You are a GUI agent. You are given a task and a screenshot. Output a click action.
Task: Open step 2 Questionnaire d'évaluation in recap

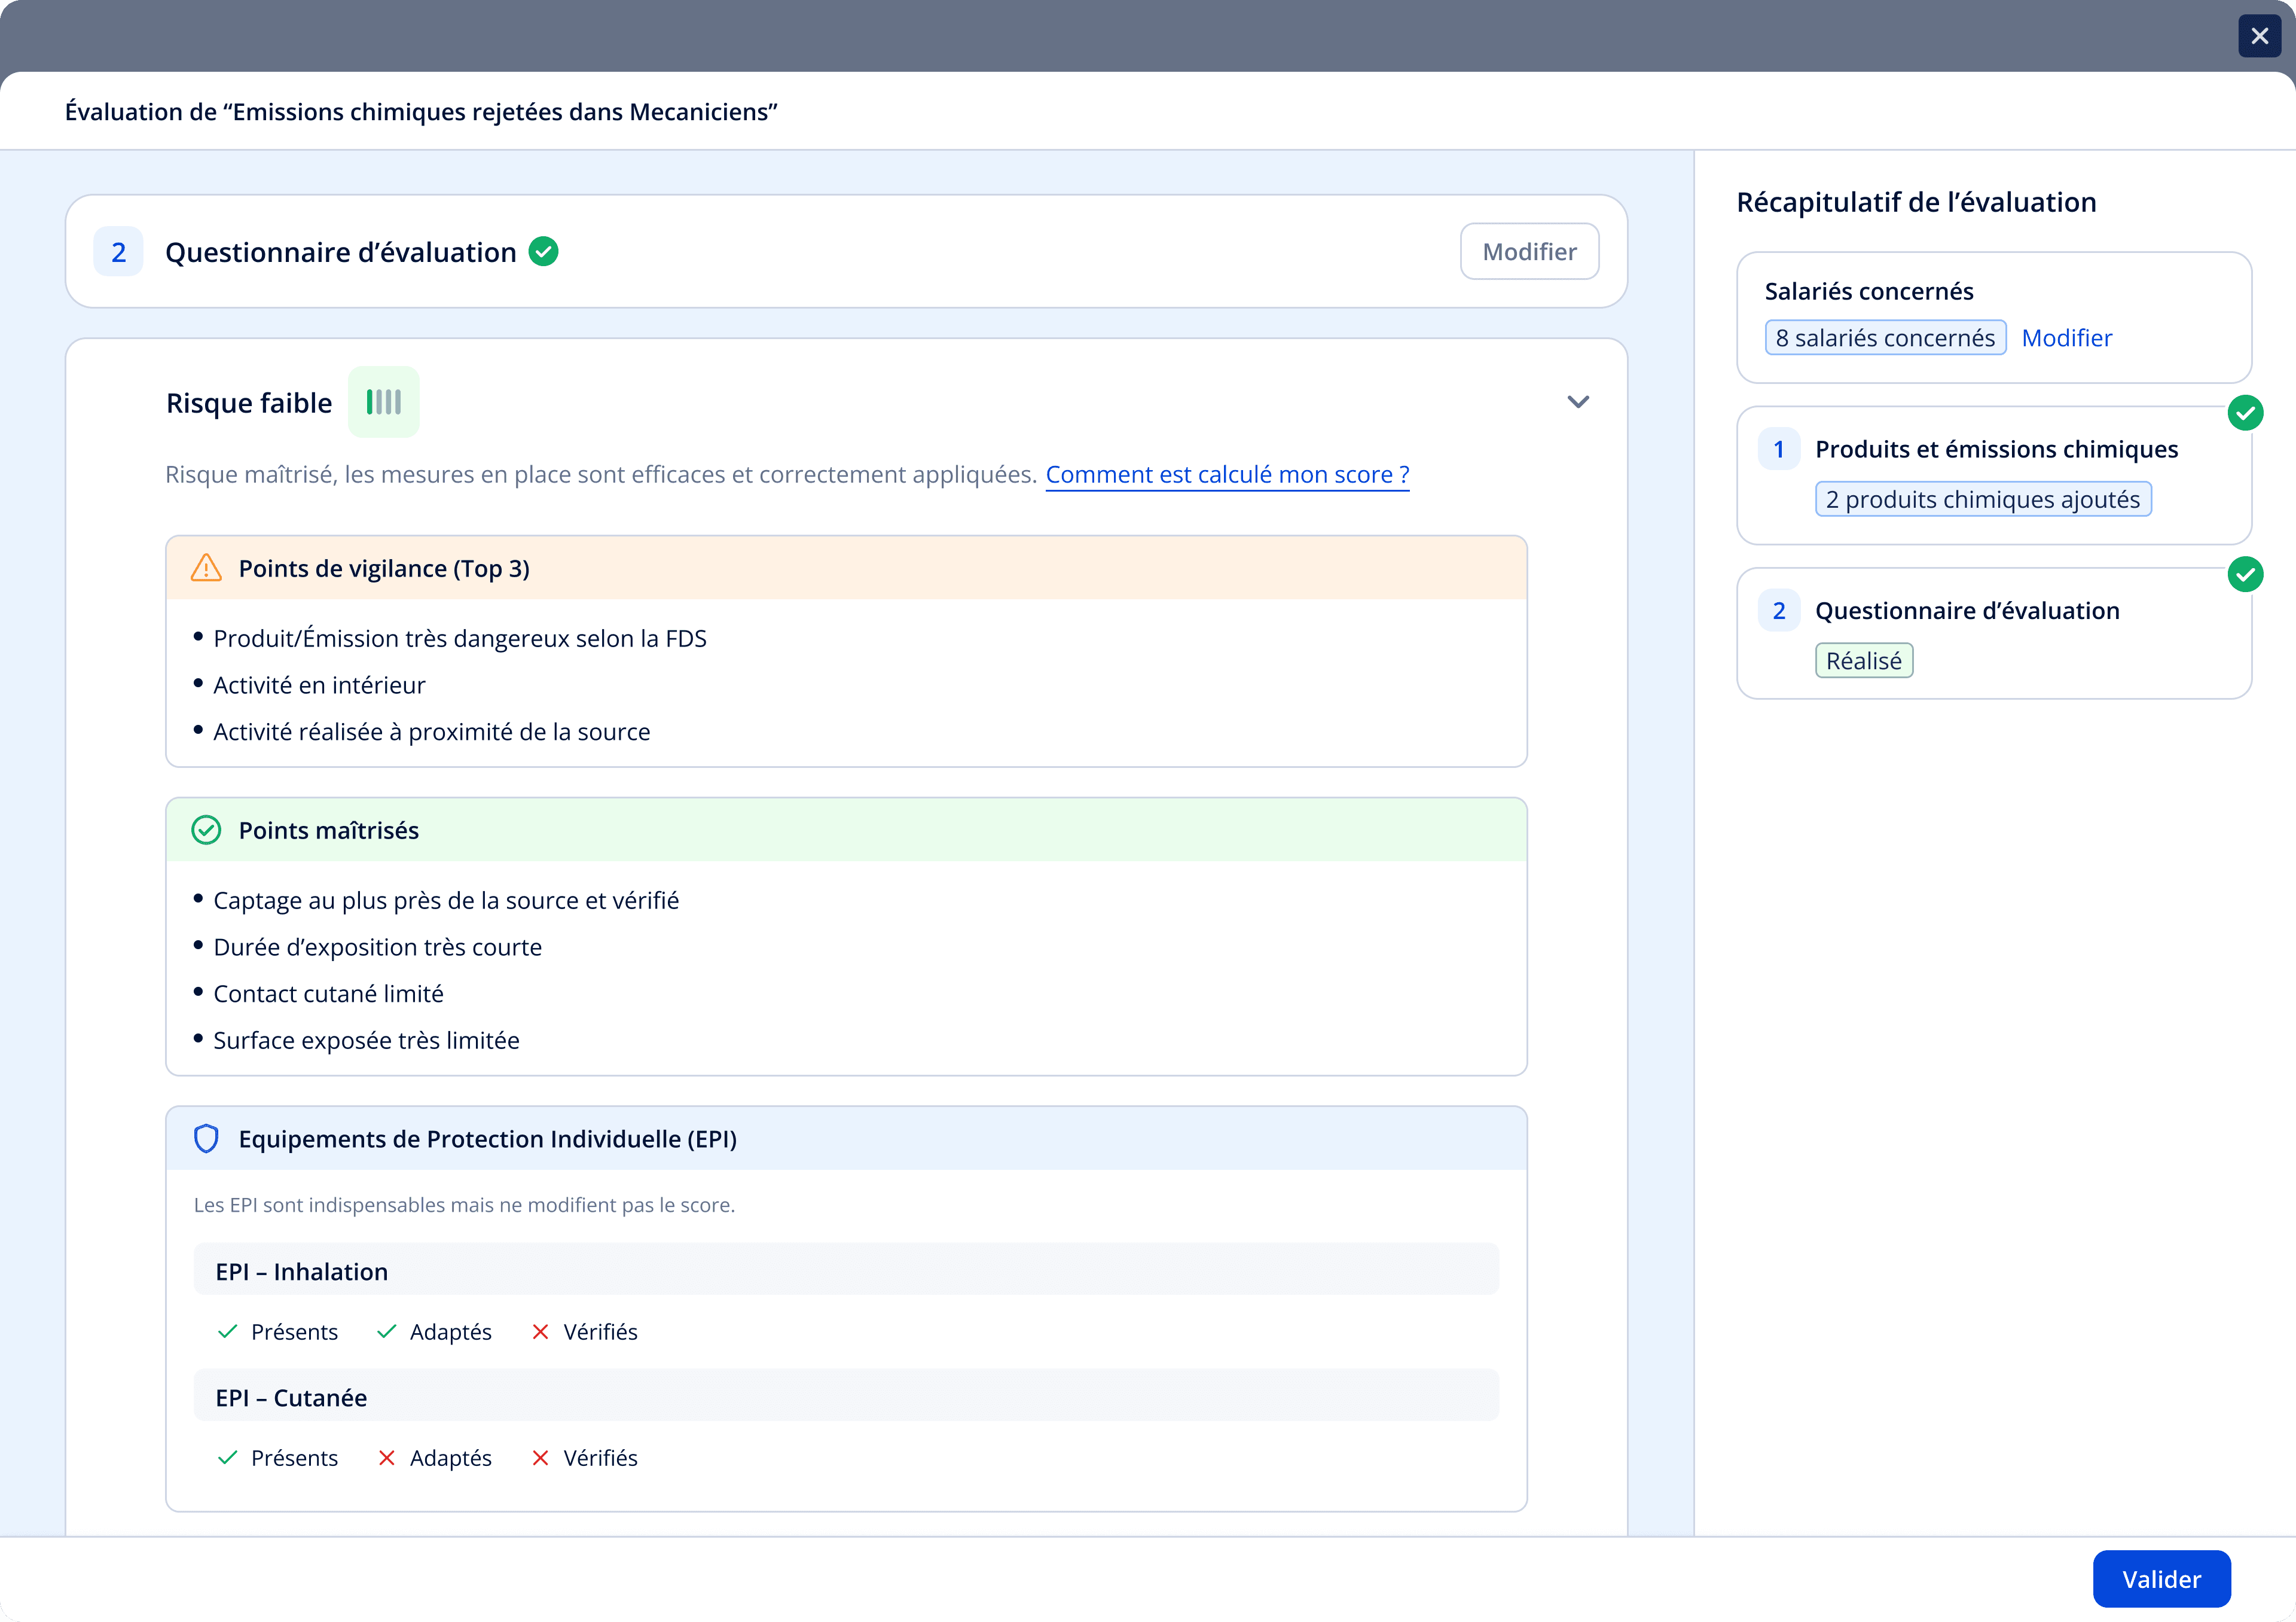tap(1966, 610)
